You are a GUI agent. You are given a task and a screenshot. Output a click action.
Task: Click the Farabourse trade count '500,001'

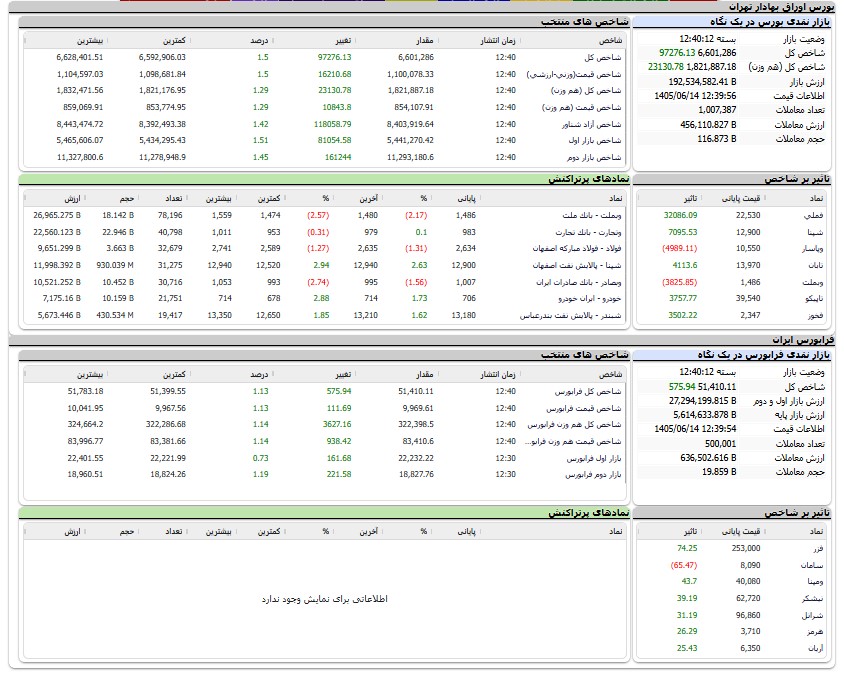click(720, 444)
